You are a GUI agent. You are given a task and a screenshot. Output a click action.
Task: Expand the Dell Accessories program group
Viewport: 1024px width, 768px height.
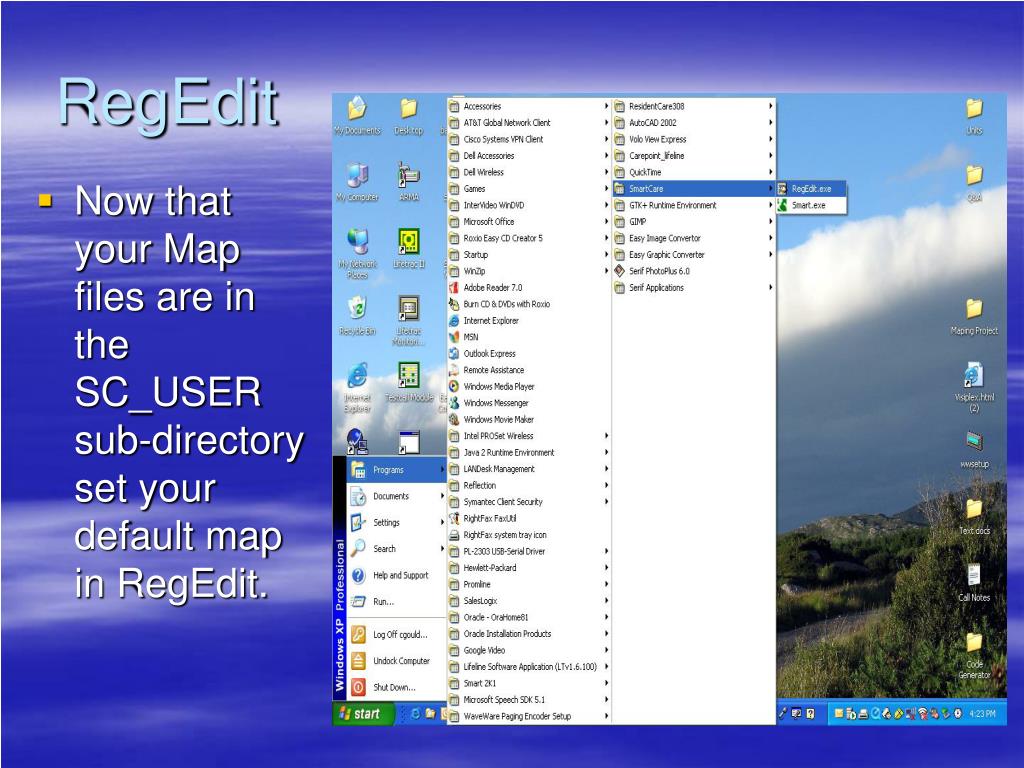point(529,155)
